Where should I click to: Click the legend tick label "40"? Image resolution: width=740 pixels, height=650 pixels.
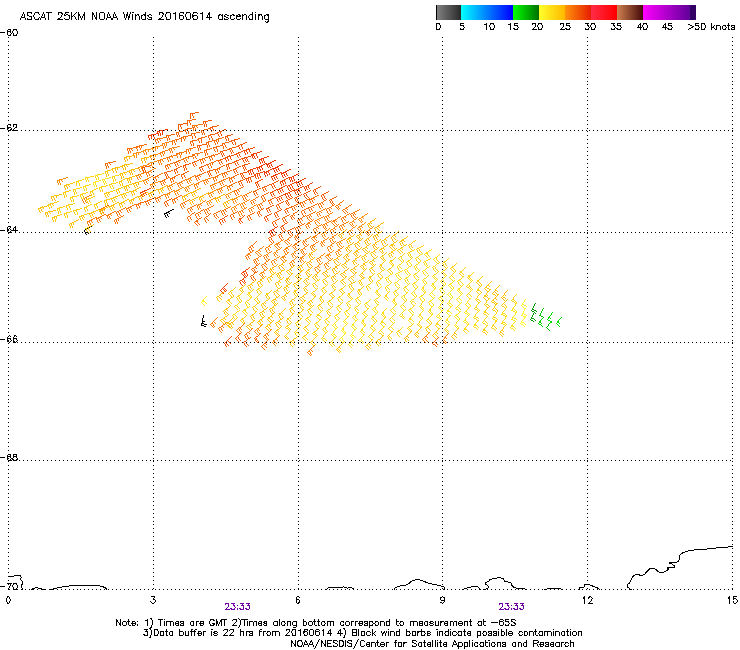642,27
